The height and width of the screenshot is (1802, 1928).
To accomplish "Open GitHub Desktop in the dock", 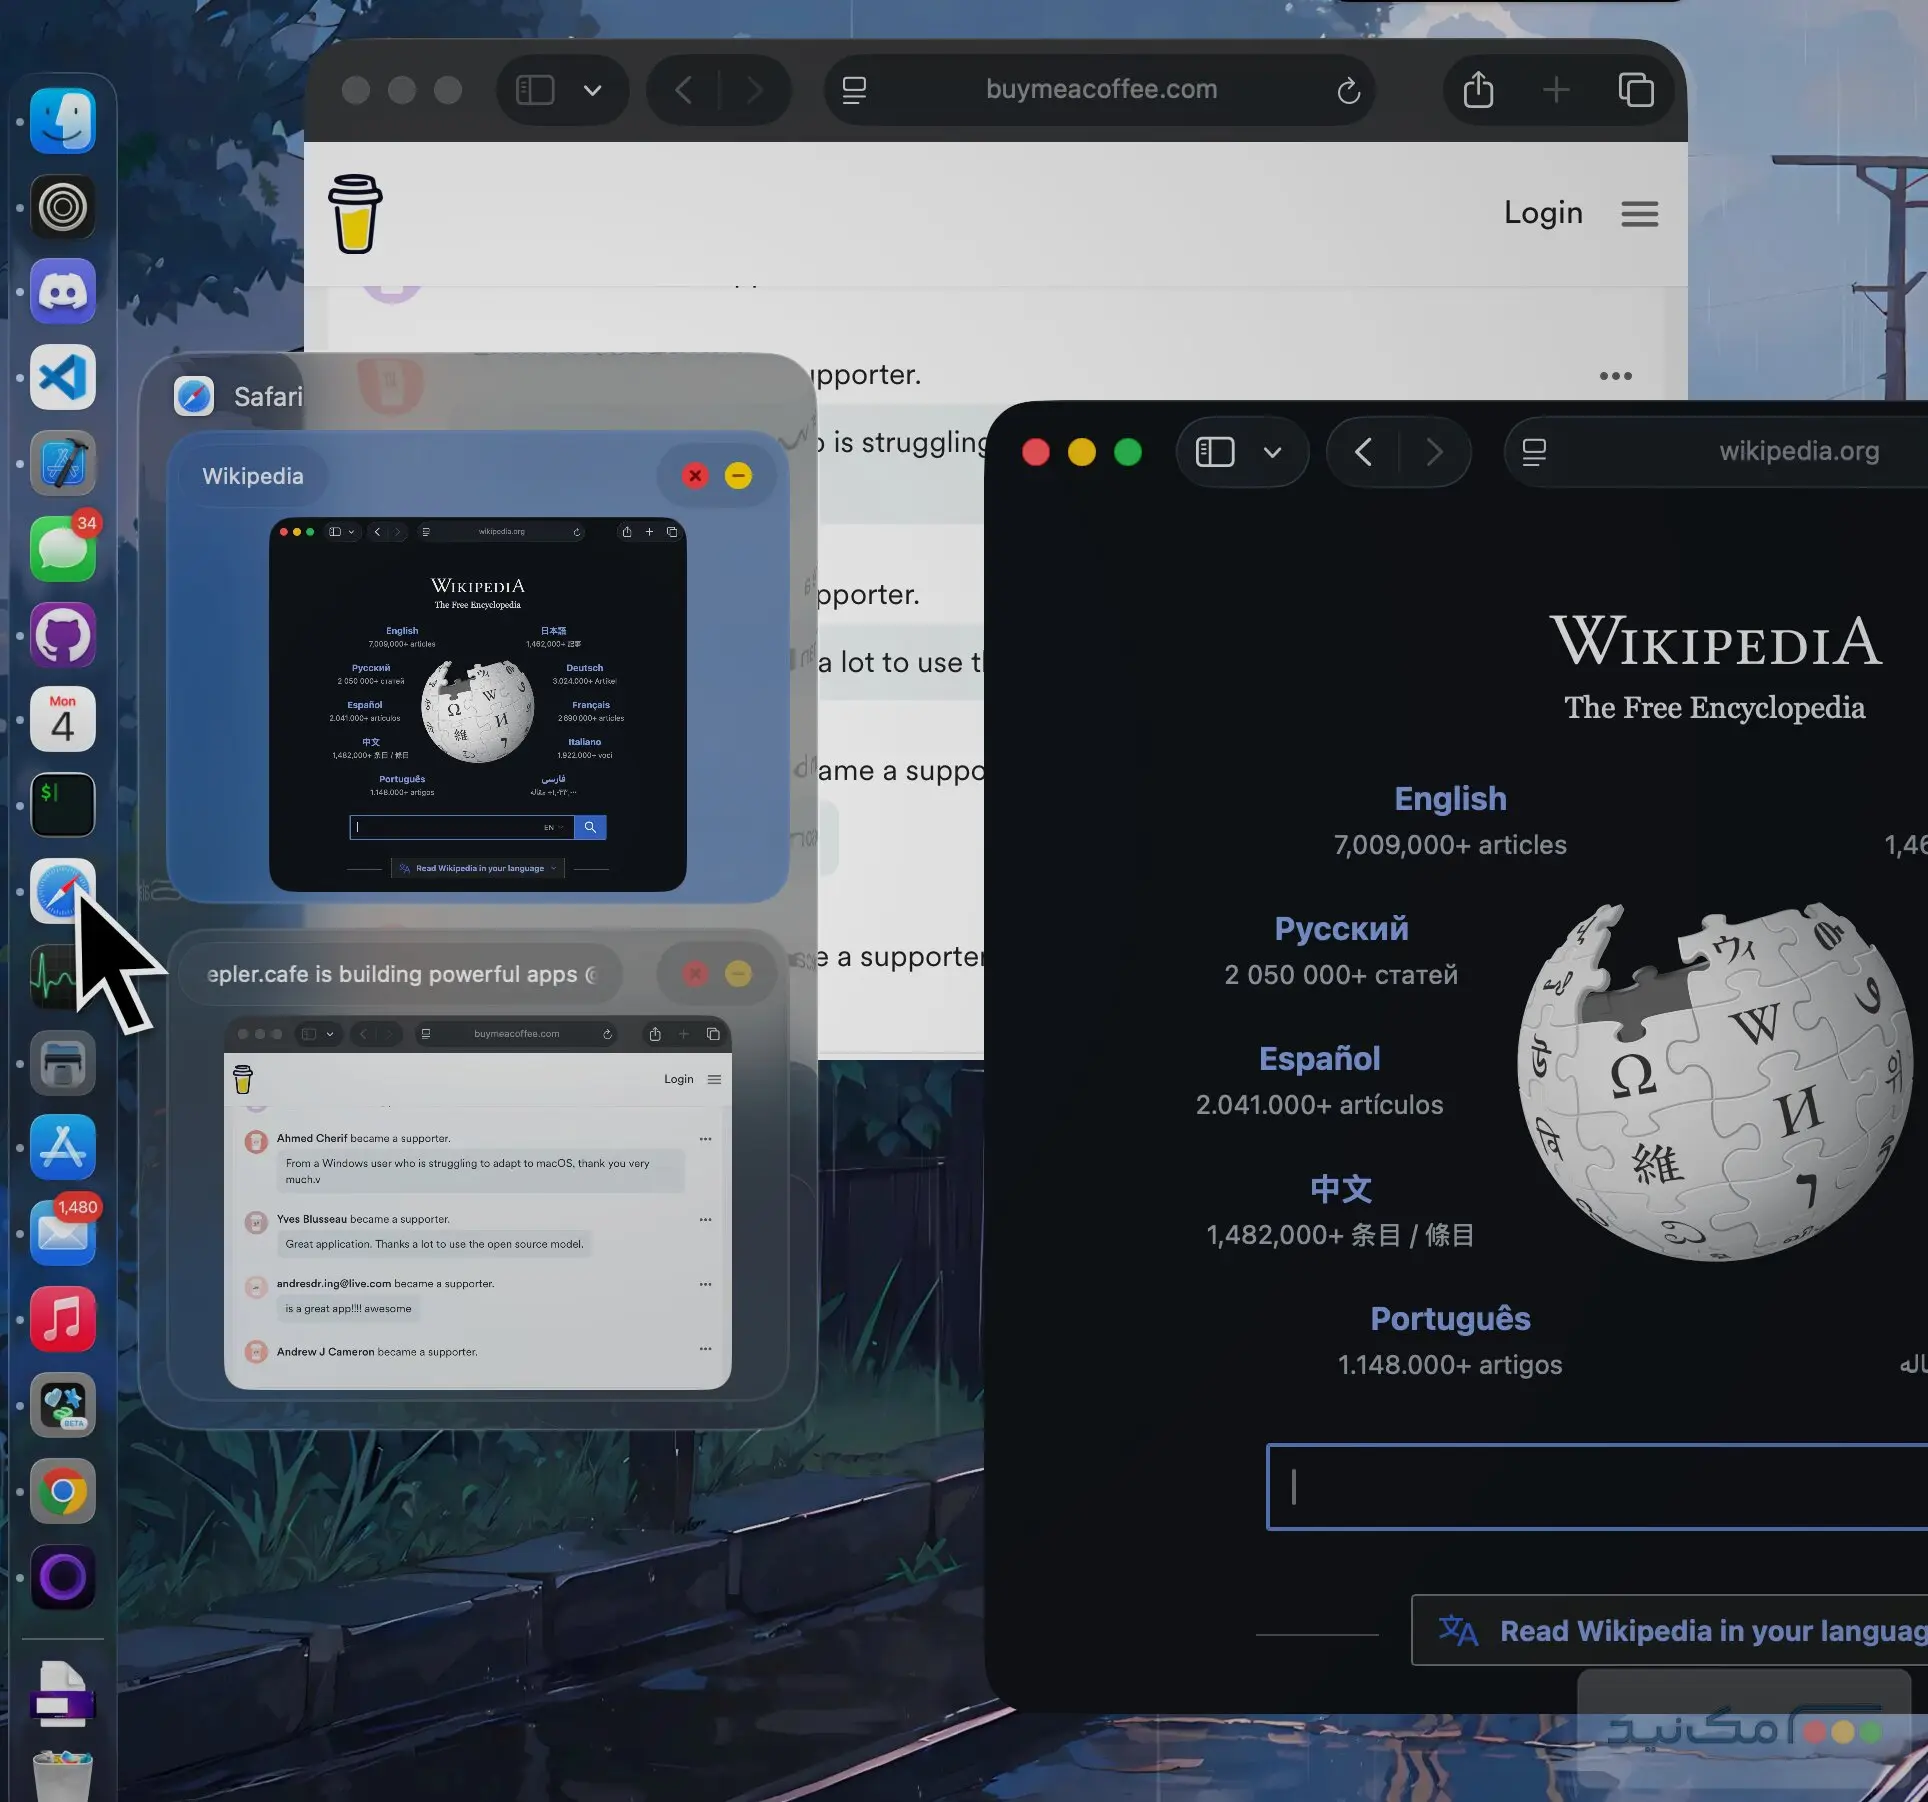I will [x=62, y=635].
